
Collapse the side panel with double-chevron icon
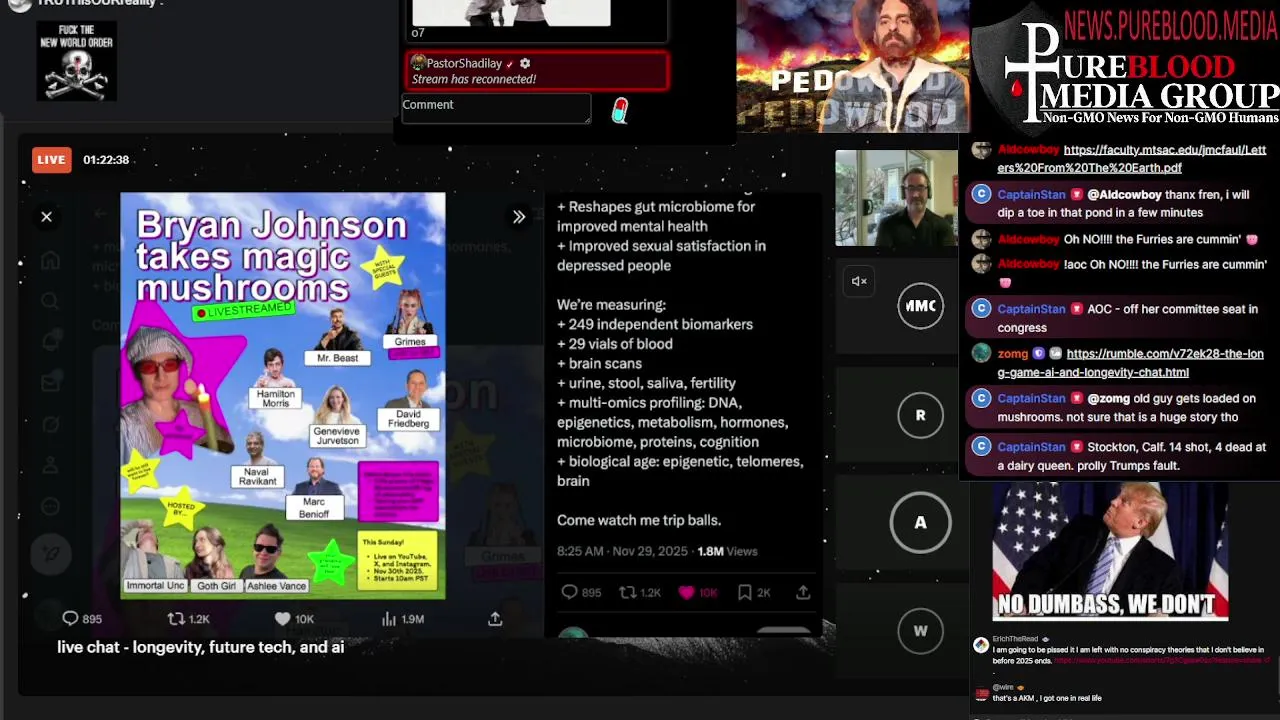click(519, 217)
